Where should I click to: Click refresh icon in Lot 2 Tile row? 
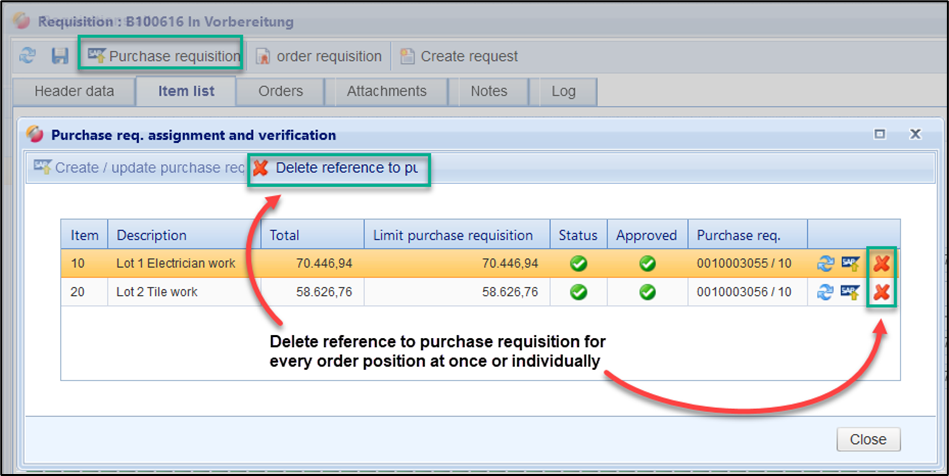click(x=825, y=292)
